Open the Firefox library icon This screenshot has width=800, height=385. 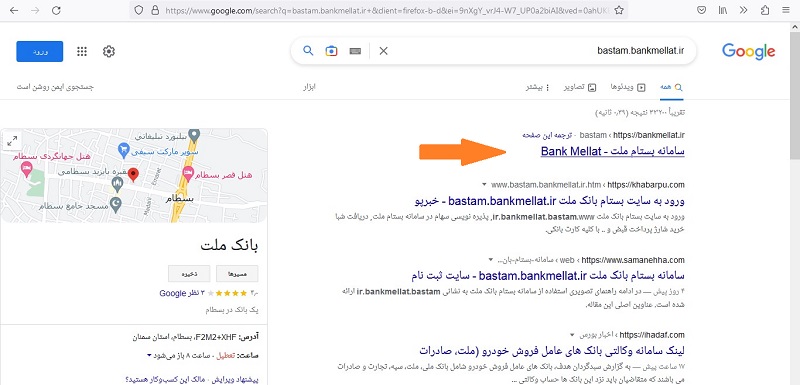723,10
